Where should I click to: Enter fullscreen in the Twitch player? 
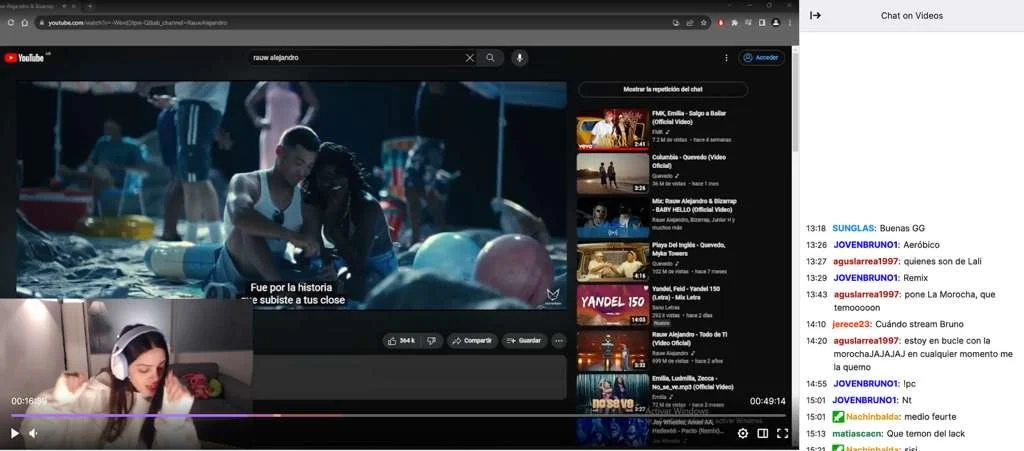tap(782, 433)
